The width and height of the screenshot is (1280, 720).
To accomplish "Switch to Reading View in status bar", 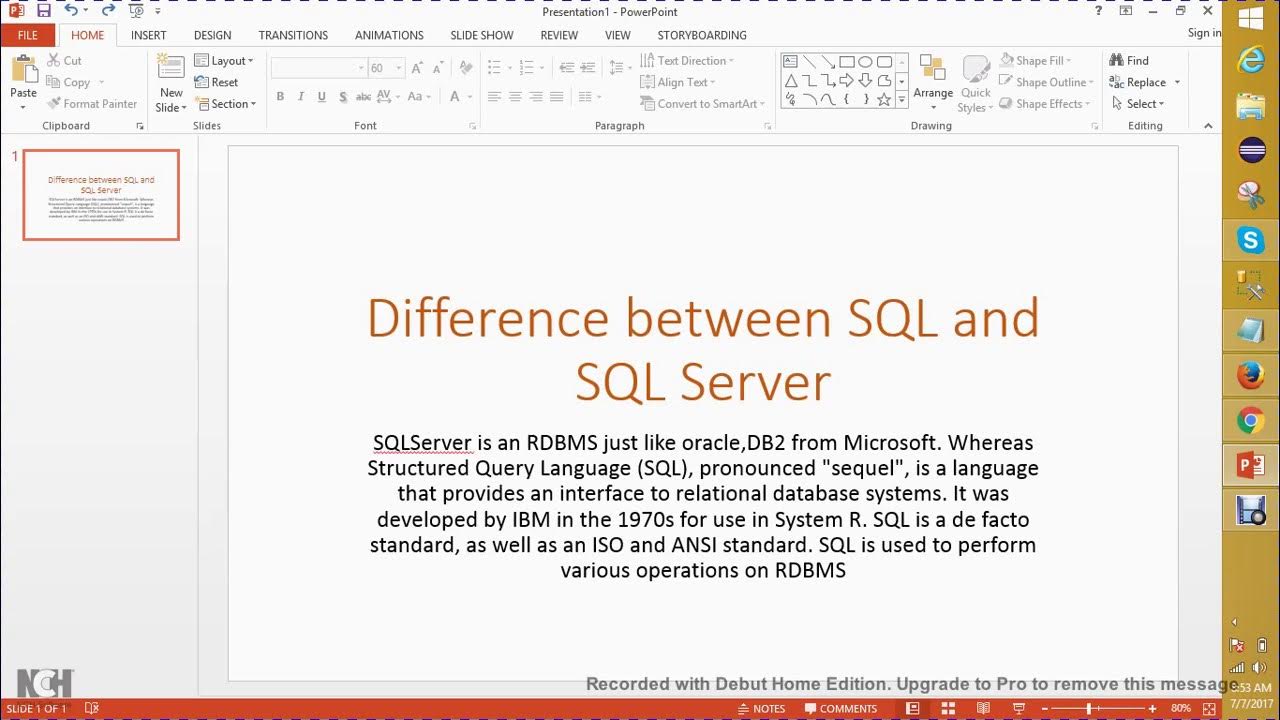I will [x=984, y=709].
